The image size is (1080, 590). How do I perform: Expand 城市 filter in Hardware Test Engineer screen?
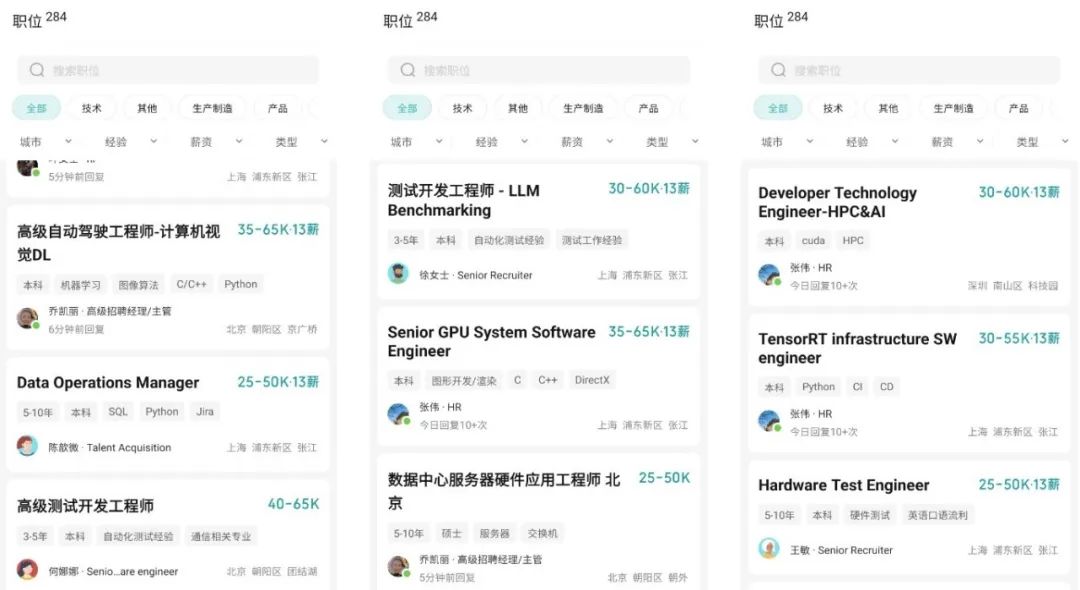[x=787, y=142]
